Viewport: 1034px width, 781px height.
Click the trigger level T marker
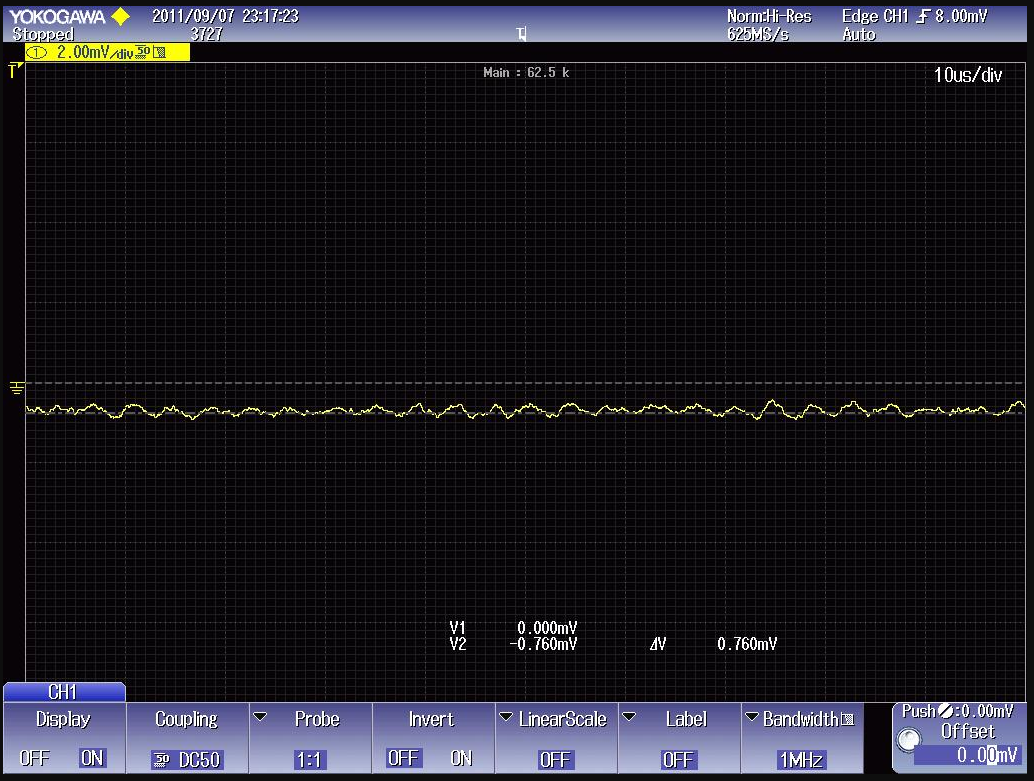pyautogui.click(x=14, y=70)
